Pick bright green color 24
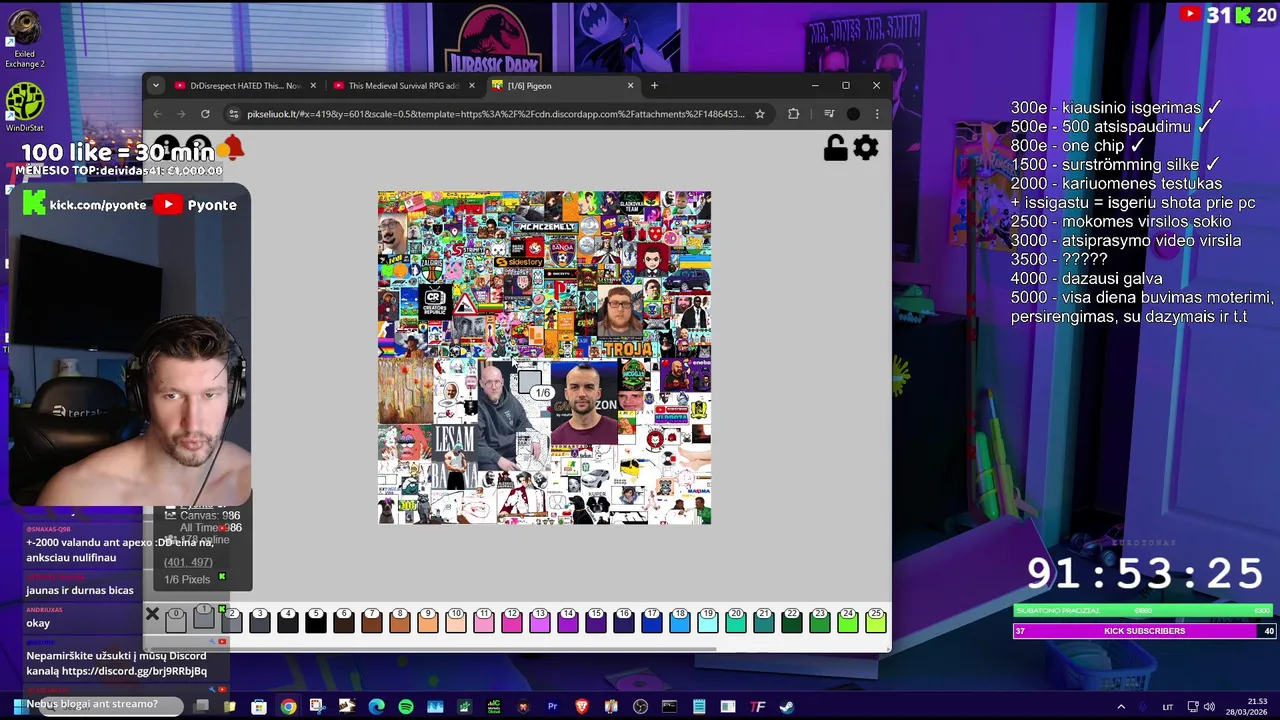 coord(847,620)
